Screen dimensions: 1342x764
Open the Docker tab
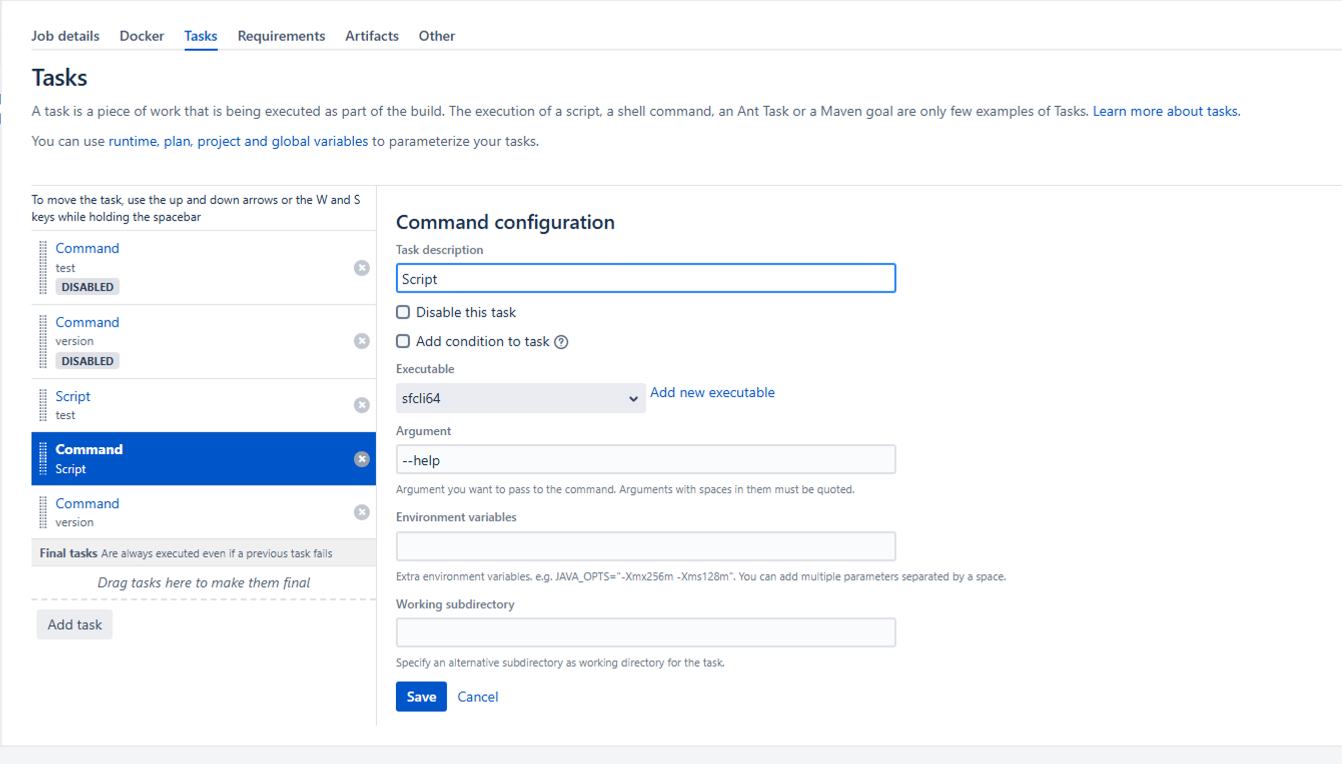[x=141, y=36]
